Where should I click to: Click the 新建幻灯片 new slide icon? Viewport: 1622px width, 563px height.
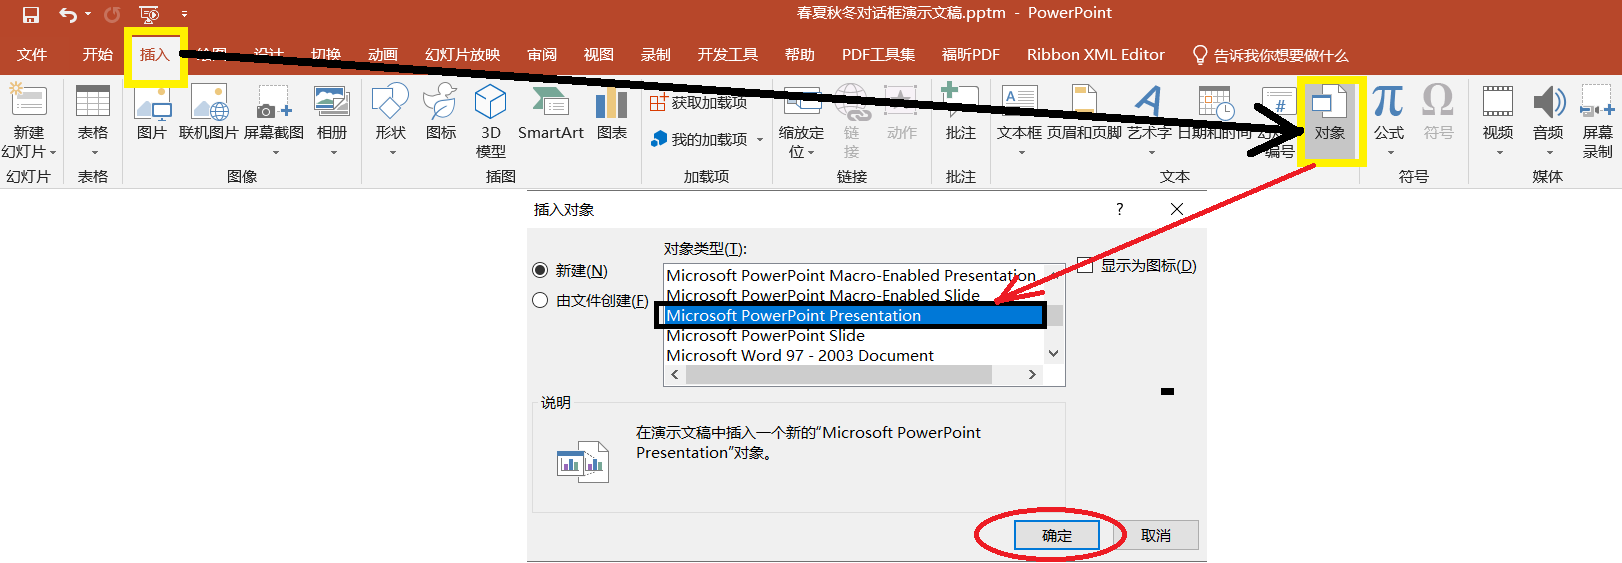coord(28,101)
